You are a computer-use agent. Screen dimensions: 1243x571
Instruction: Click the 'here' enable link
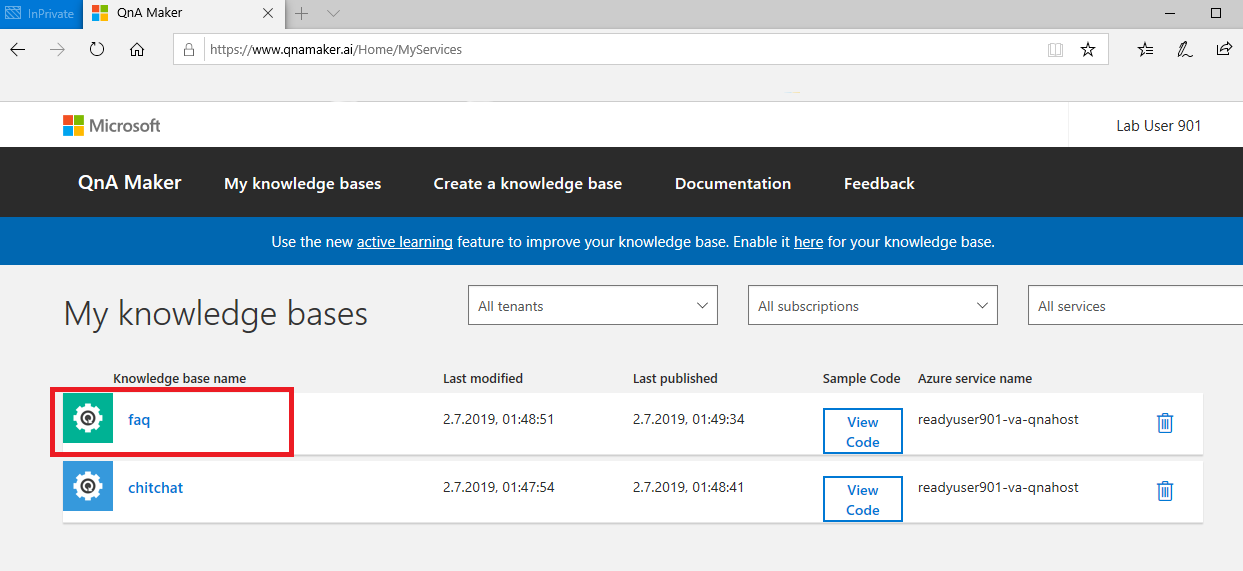pyautogui.click(x=809, y=241)
